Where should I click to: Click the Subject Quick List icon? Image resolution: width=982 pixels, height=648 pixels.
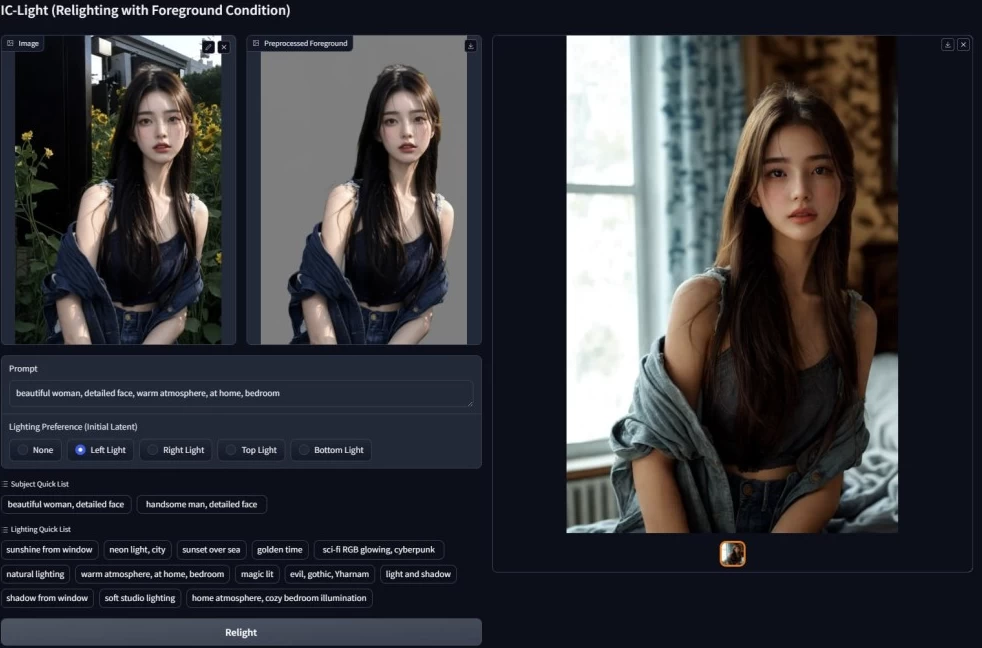(5, 484)
